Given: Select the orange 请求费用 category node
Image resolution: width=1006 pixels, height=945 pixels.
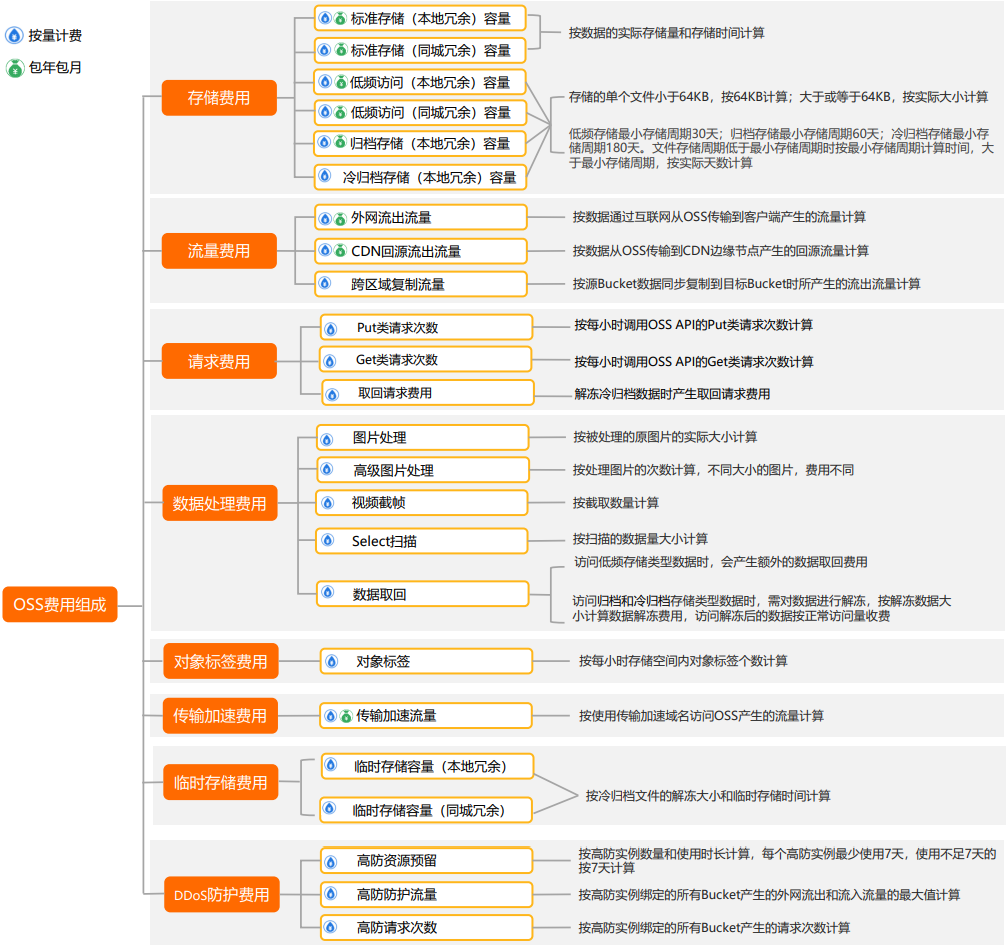Looking at the screenshot, I should tap(219, 361).
